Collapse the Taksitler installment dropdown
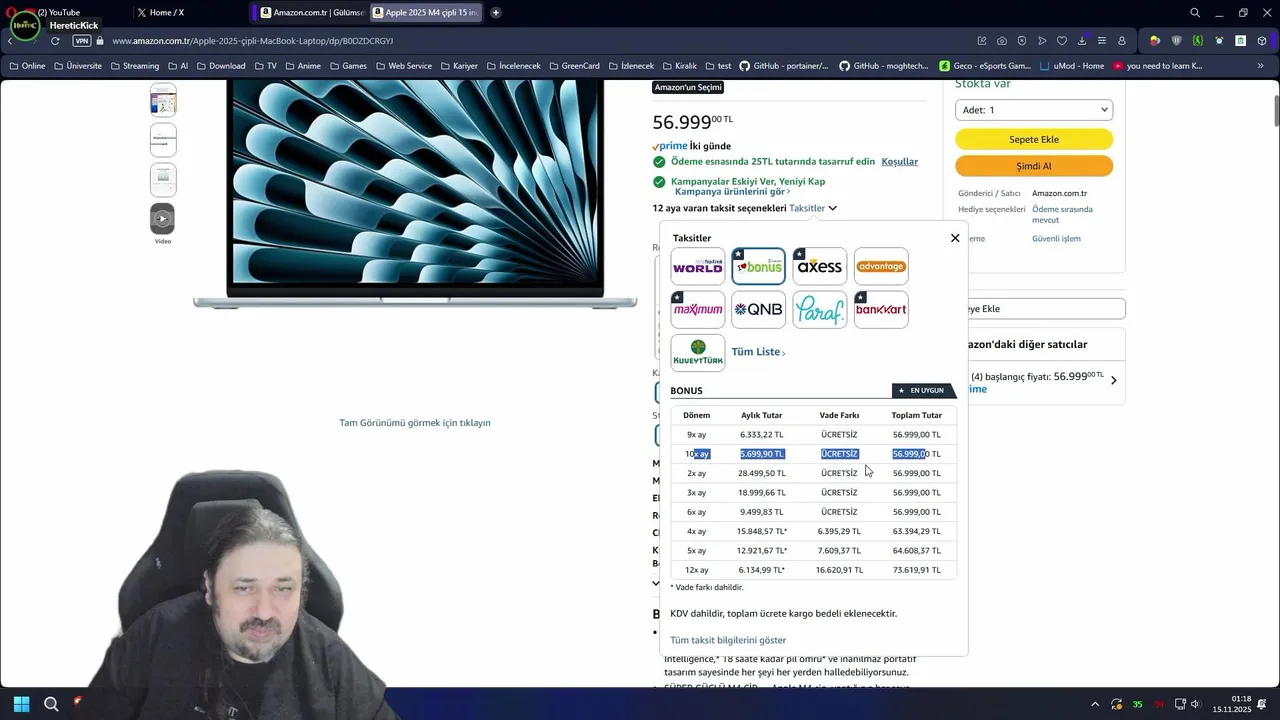1280x720 pixels. pos(812,208)
